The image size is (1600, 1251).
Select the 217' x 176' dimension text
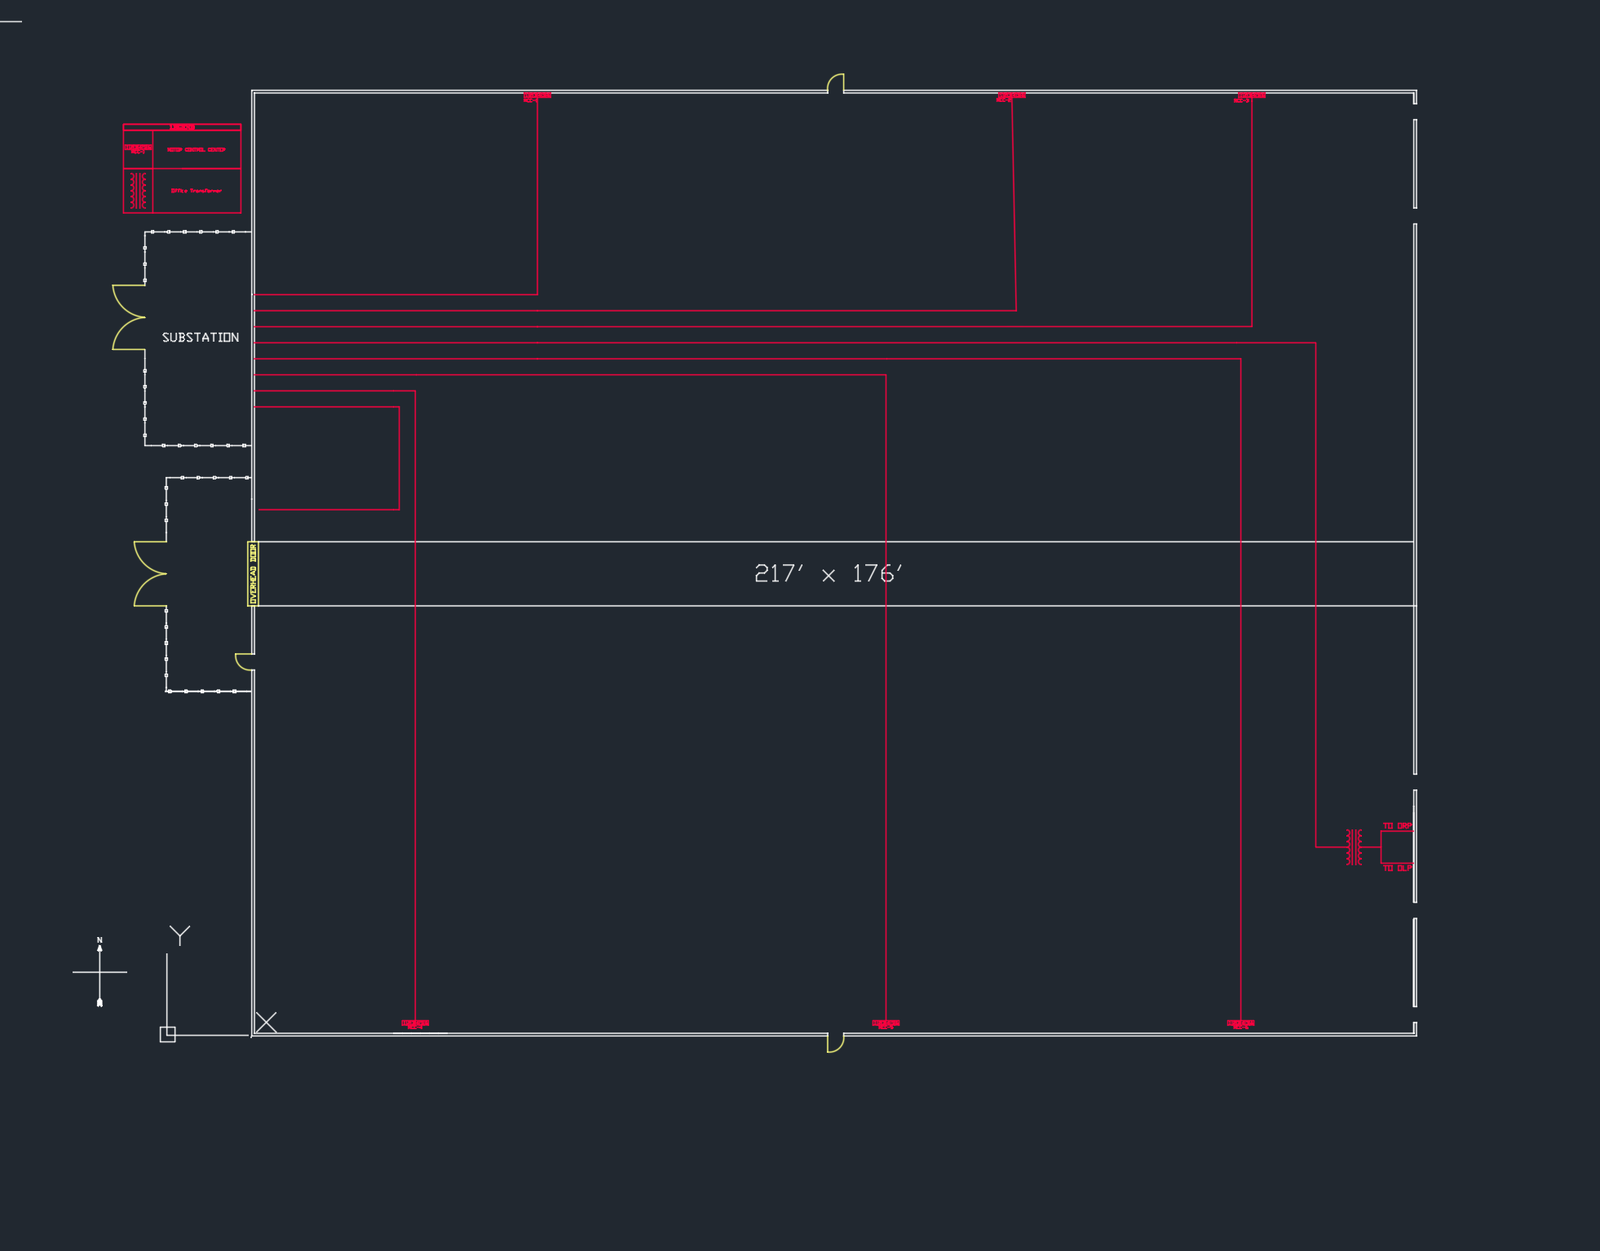point(828,574)
